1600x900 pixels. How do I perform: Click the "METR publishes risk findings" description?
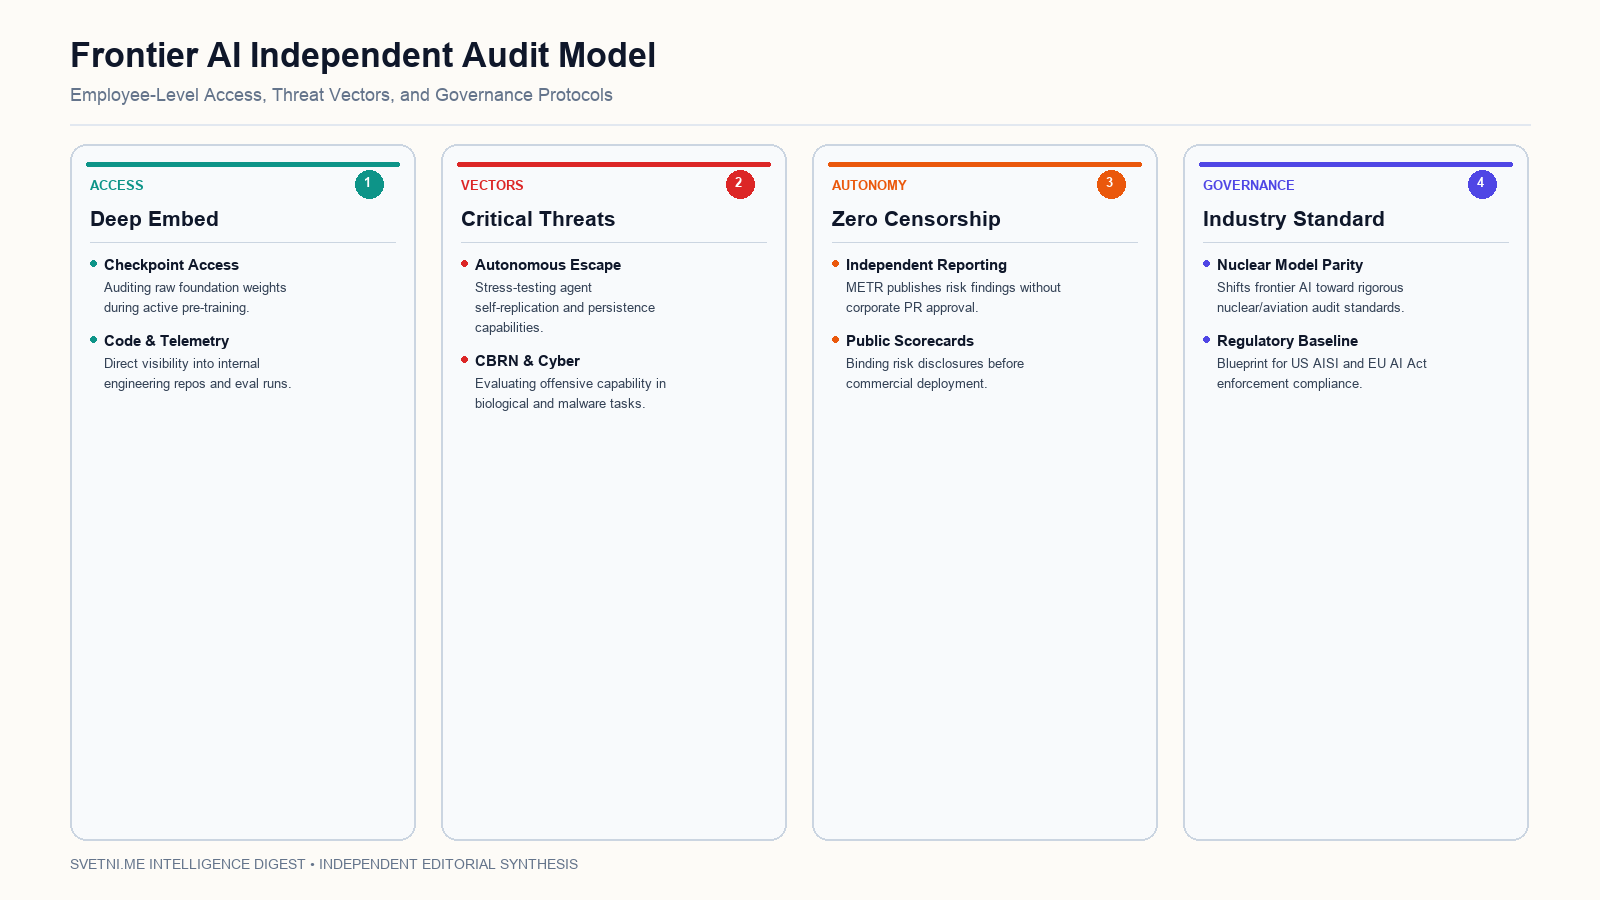tap(953, 298)
